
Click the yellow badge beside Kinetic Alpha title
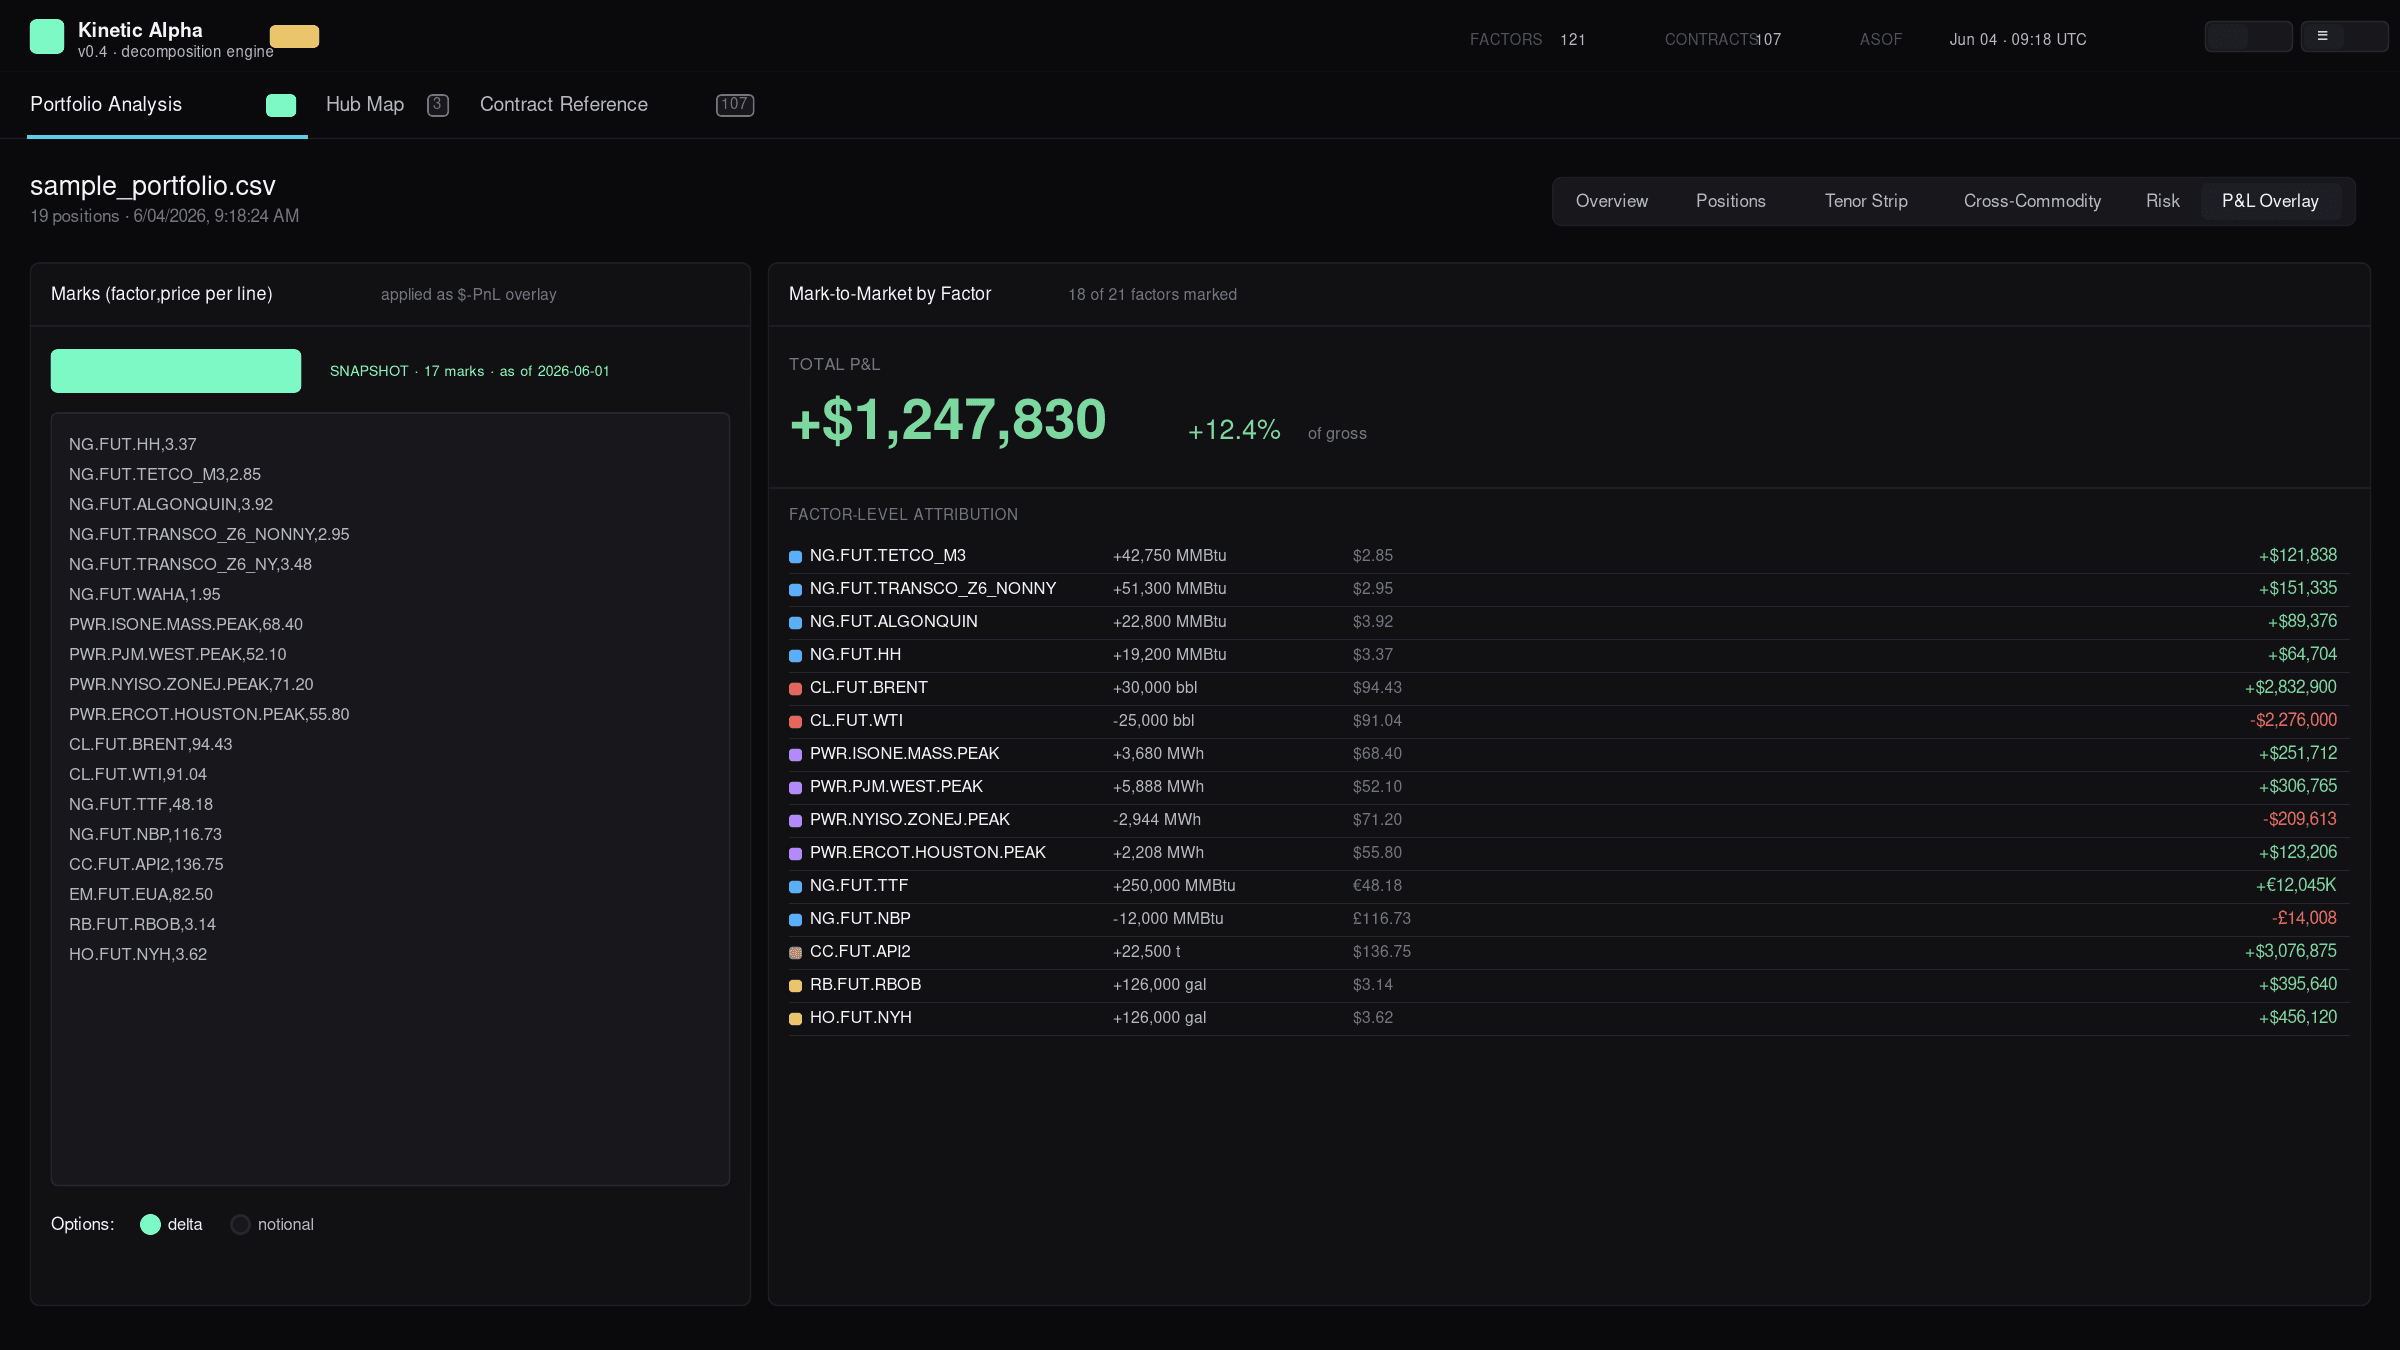[294, 37]
